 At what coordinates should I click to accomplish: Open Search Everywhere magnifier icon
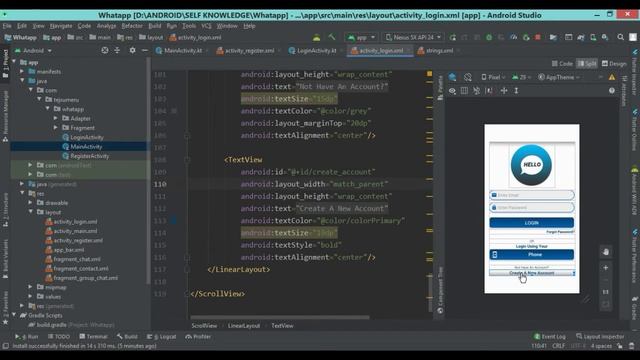(x=620, y=37)
